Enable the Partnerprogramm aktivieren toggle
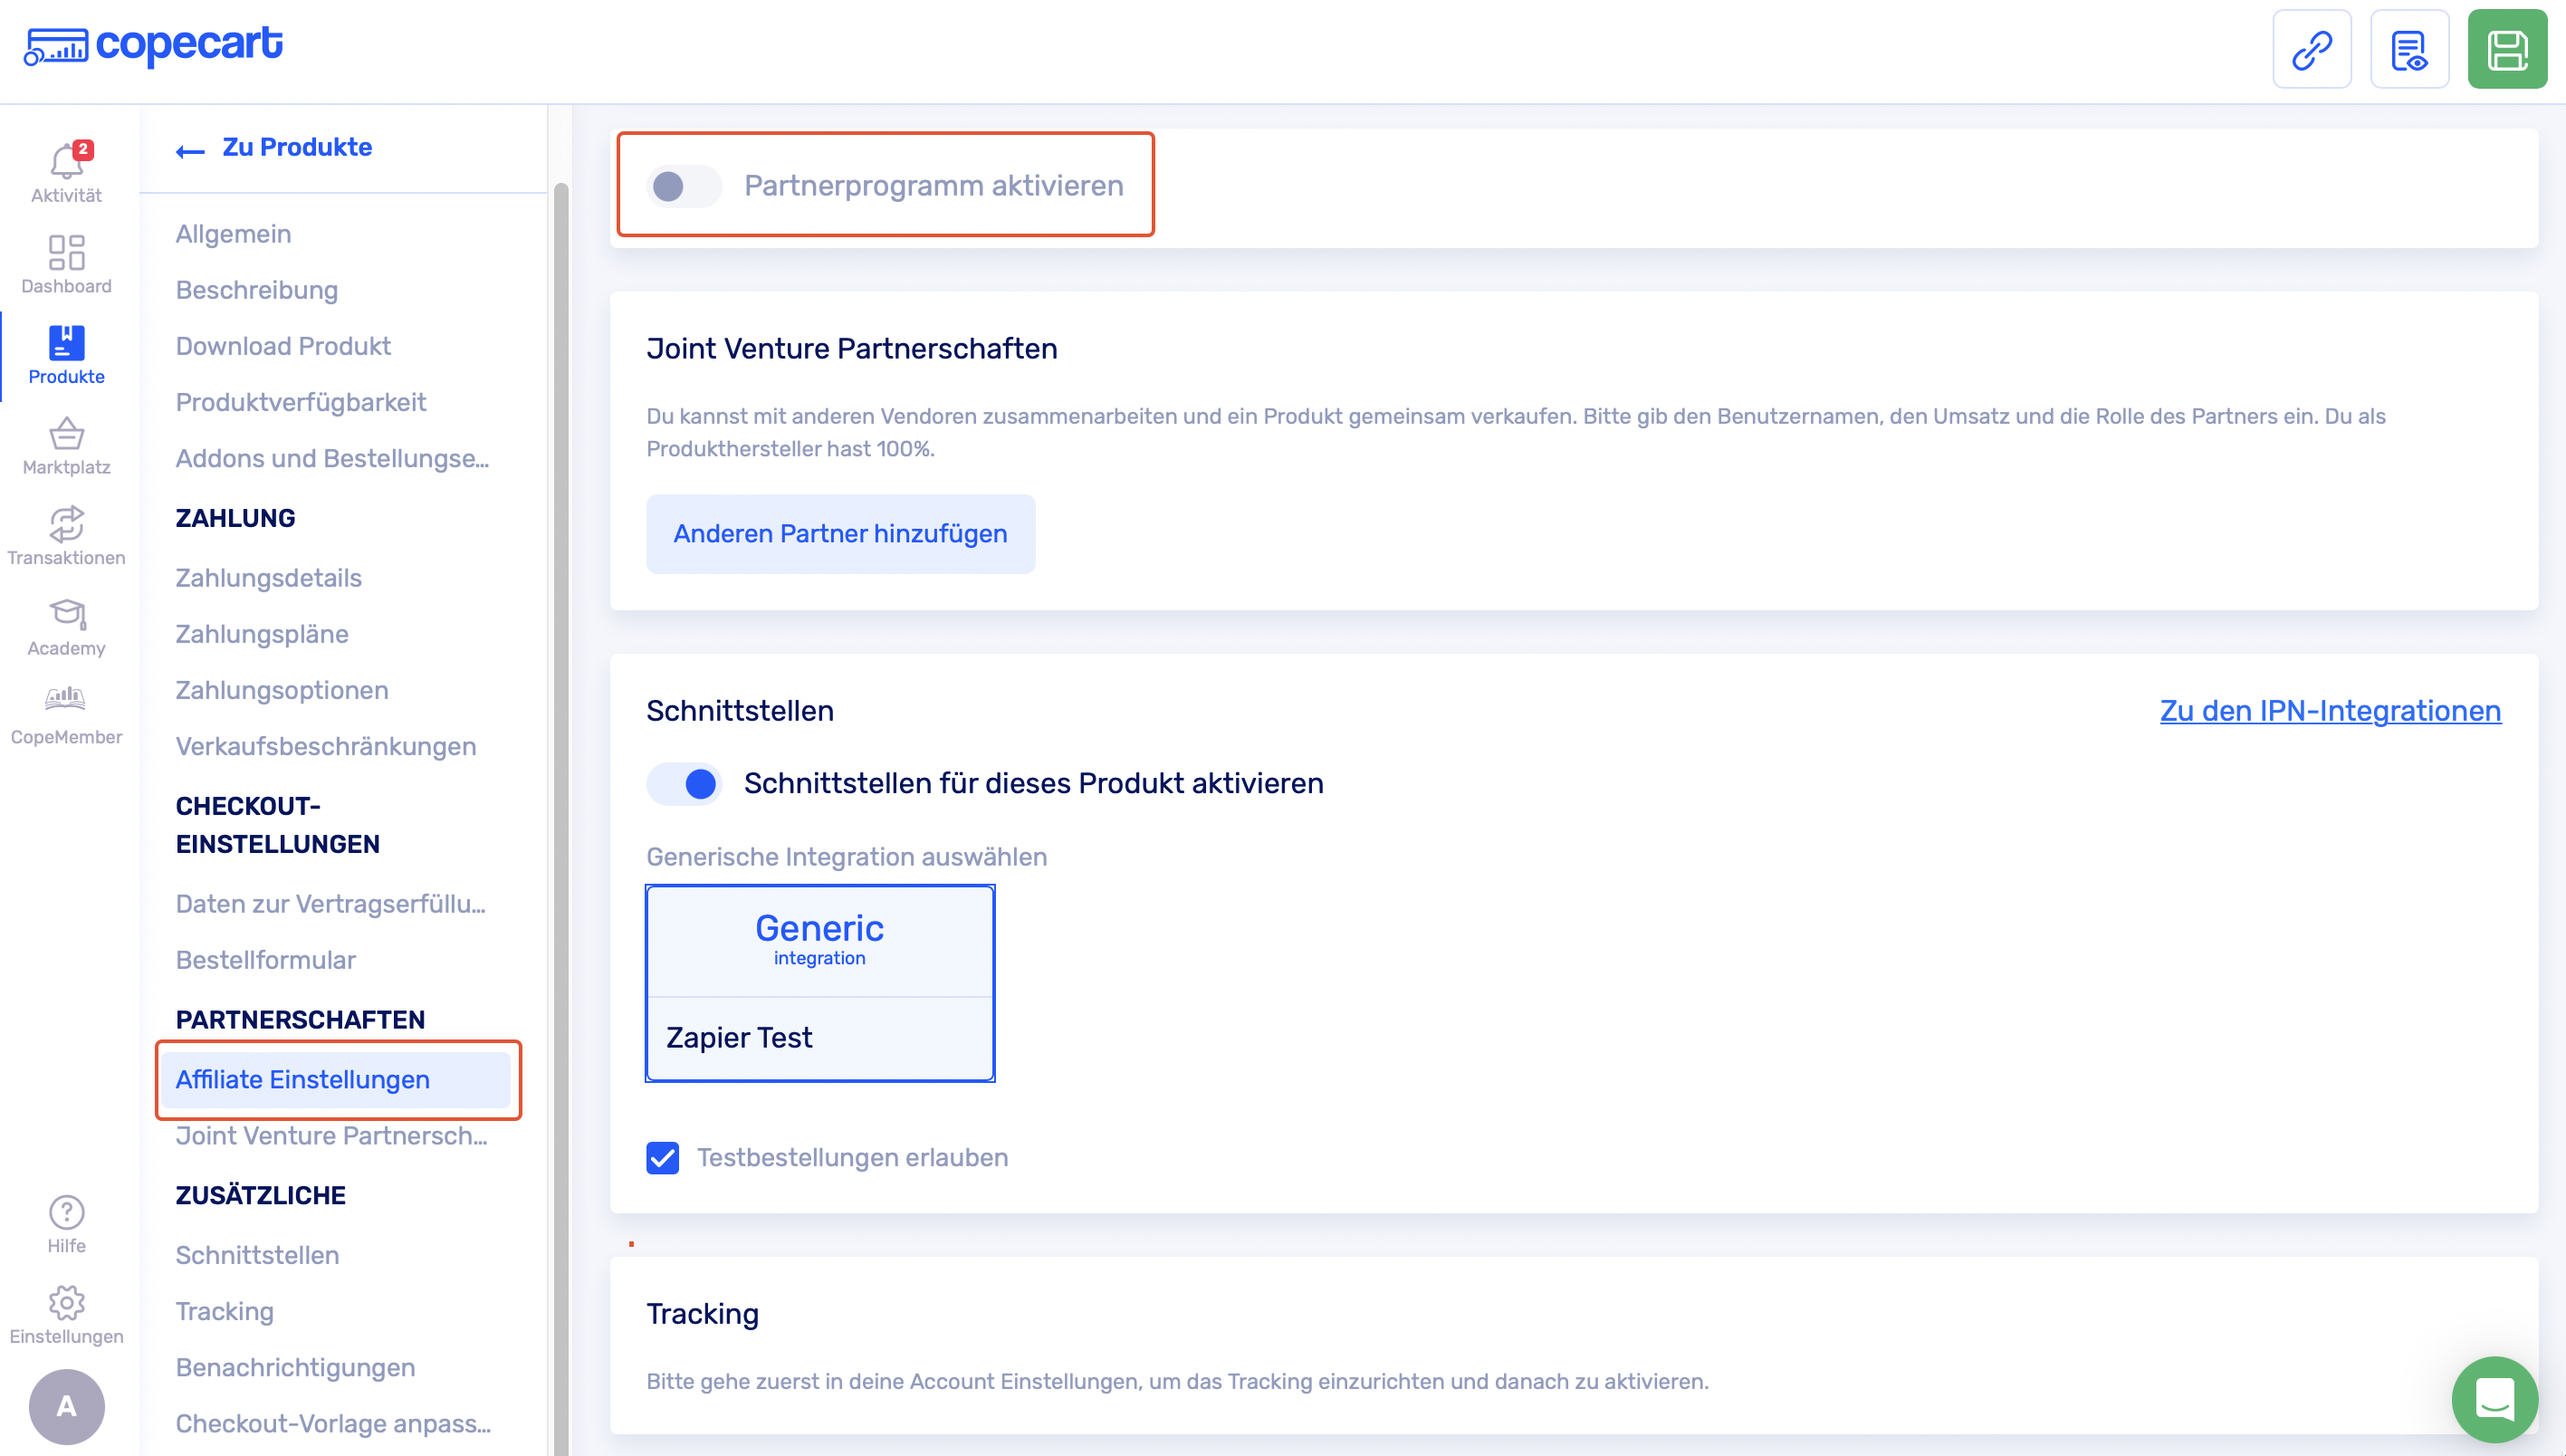The width and height of the screenshot is (2566, 1456). pos(684,187)
